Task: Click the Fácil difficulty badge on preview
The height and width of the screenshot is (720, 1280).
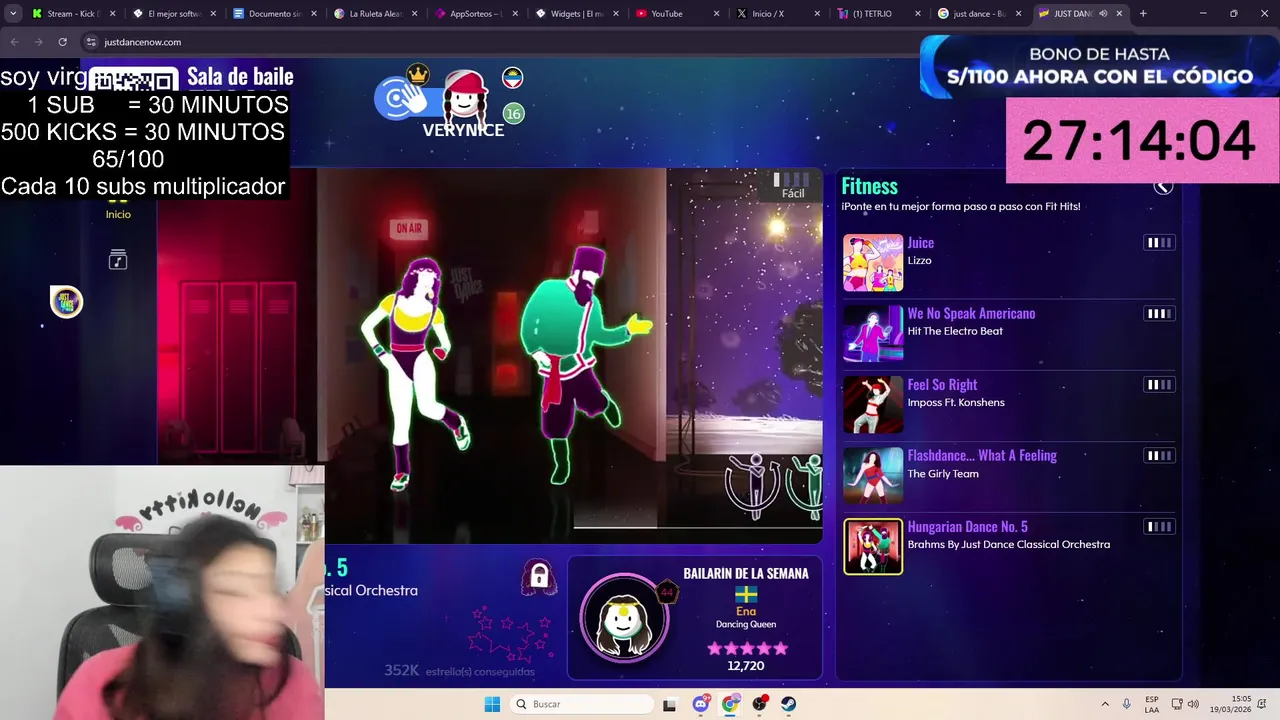Action: (792, 186)
